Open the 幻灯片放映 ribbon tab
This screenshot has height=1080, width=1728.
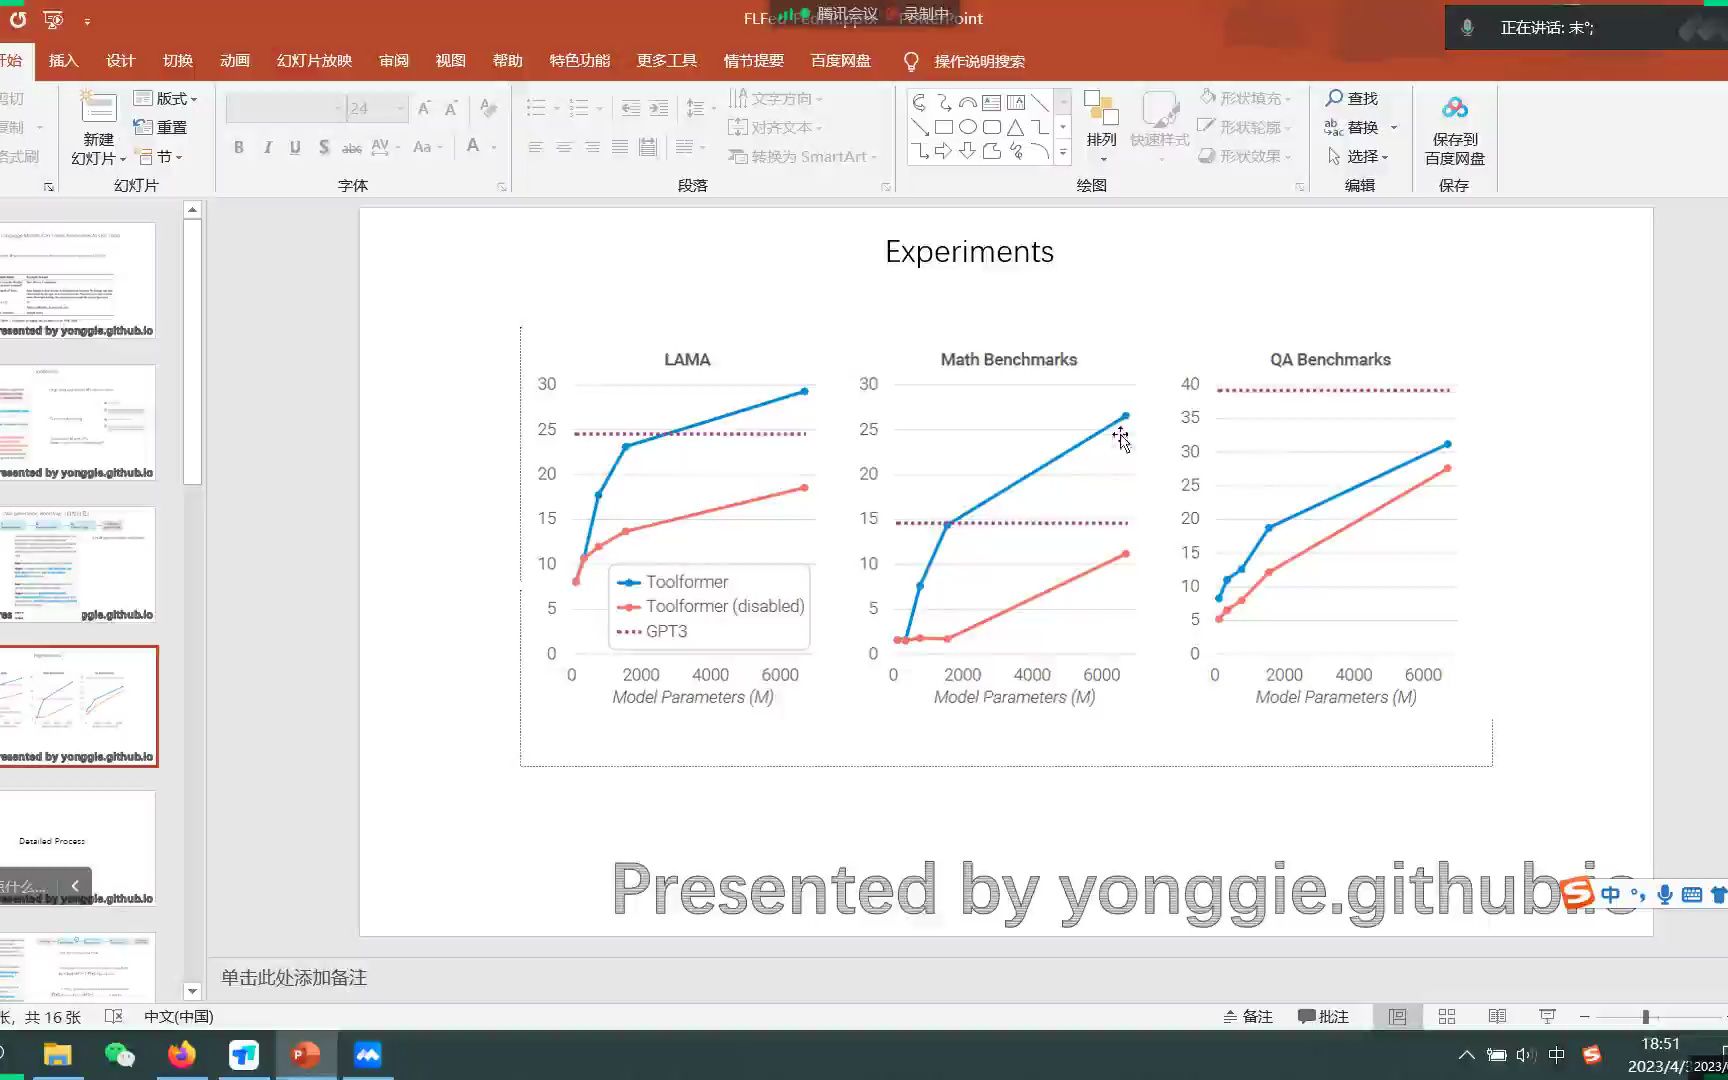click(x=313, y=60)
